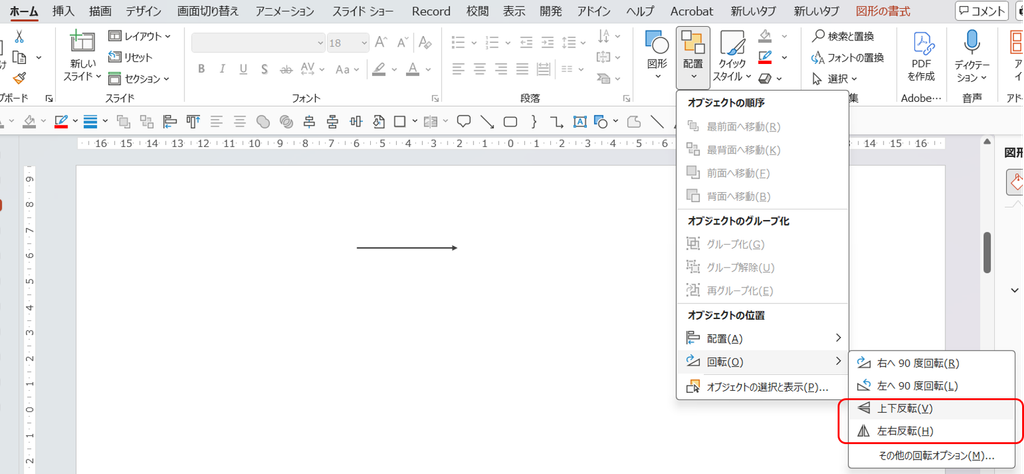Screen dimensions: 1024x474
Task: Select 左へ 90 度回転 menu item
Action: 931,385
